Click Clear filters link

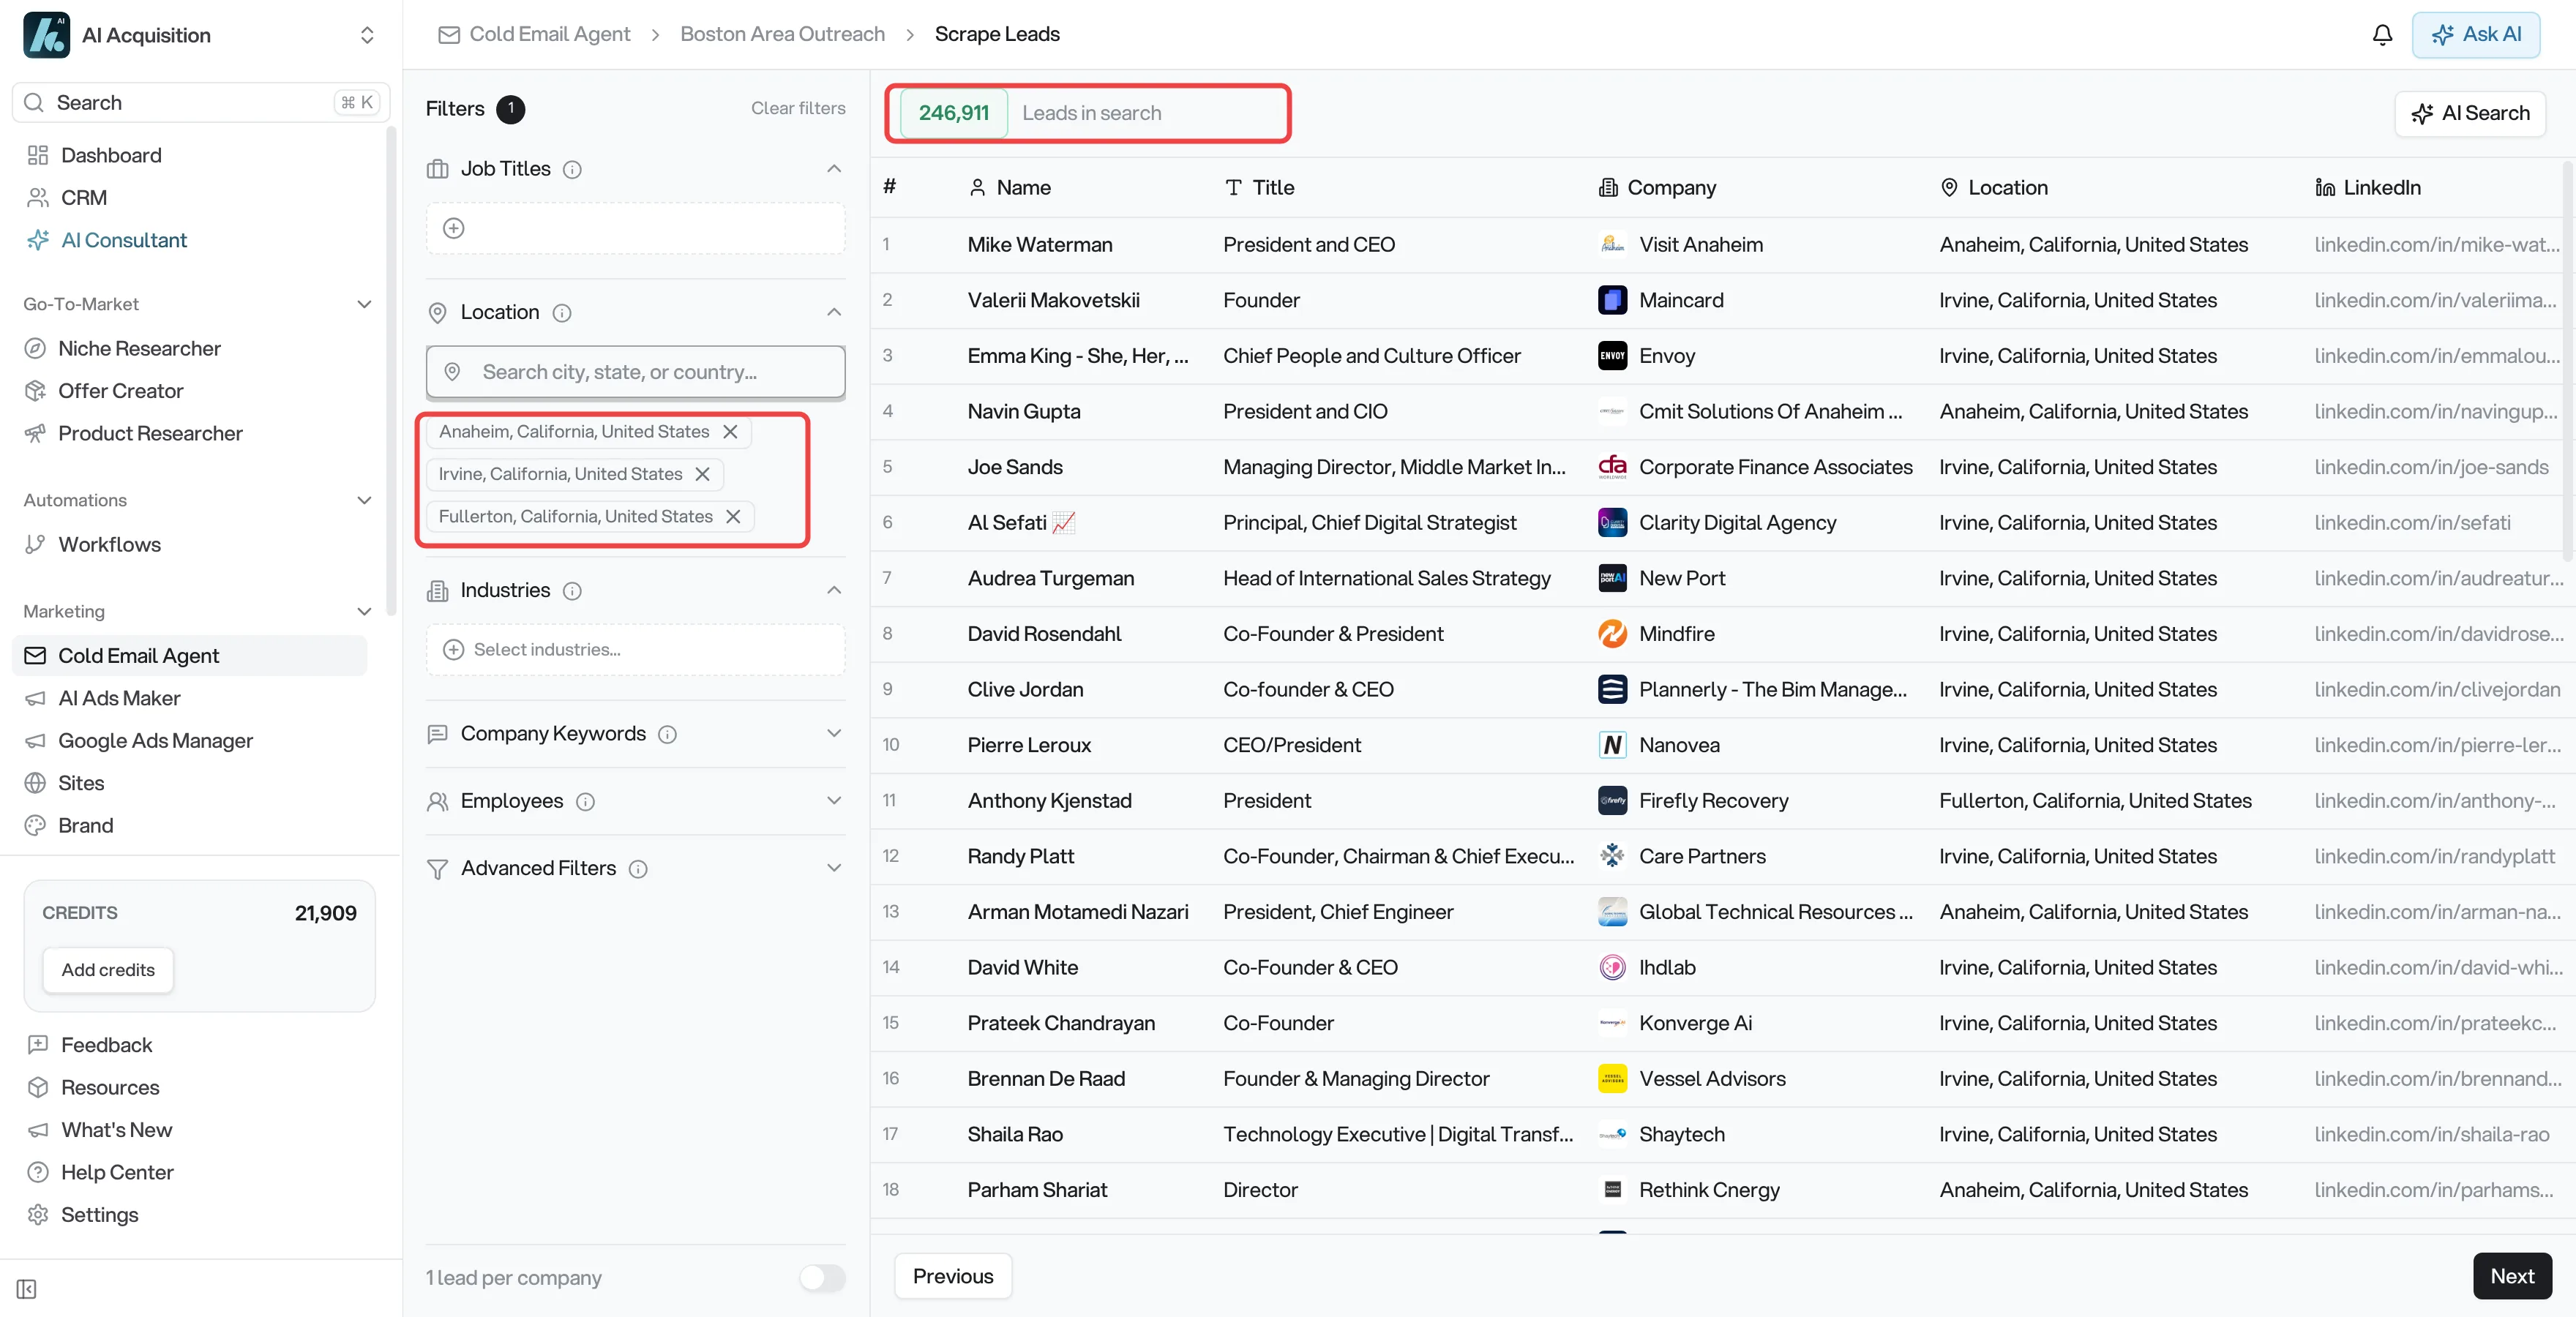point(798,108)
